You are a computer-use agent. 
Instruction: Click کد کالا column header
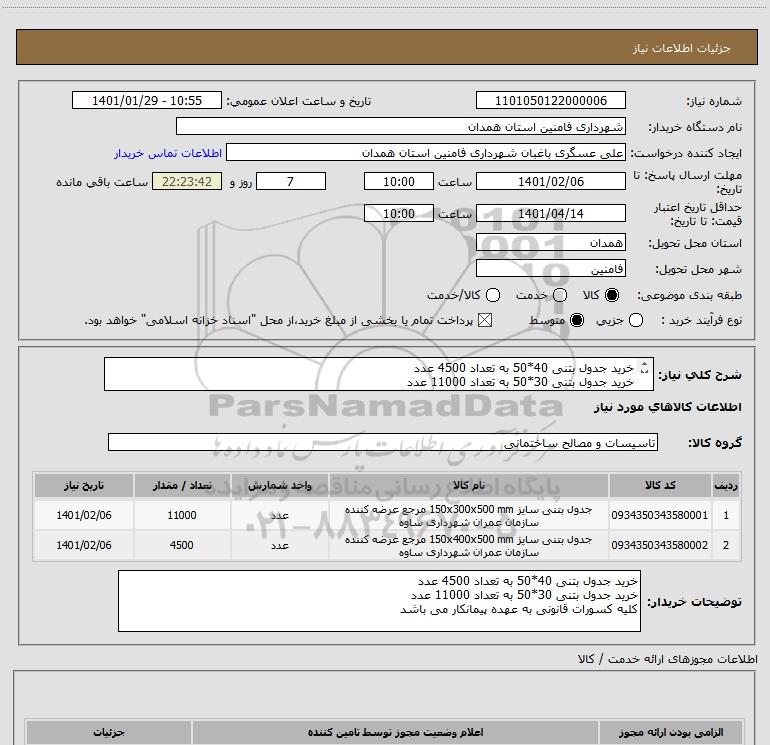(660, 485)
